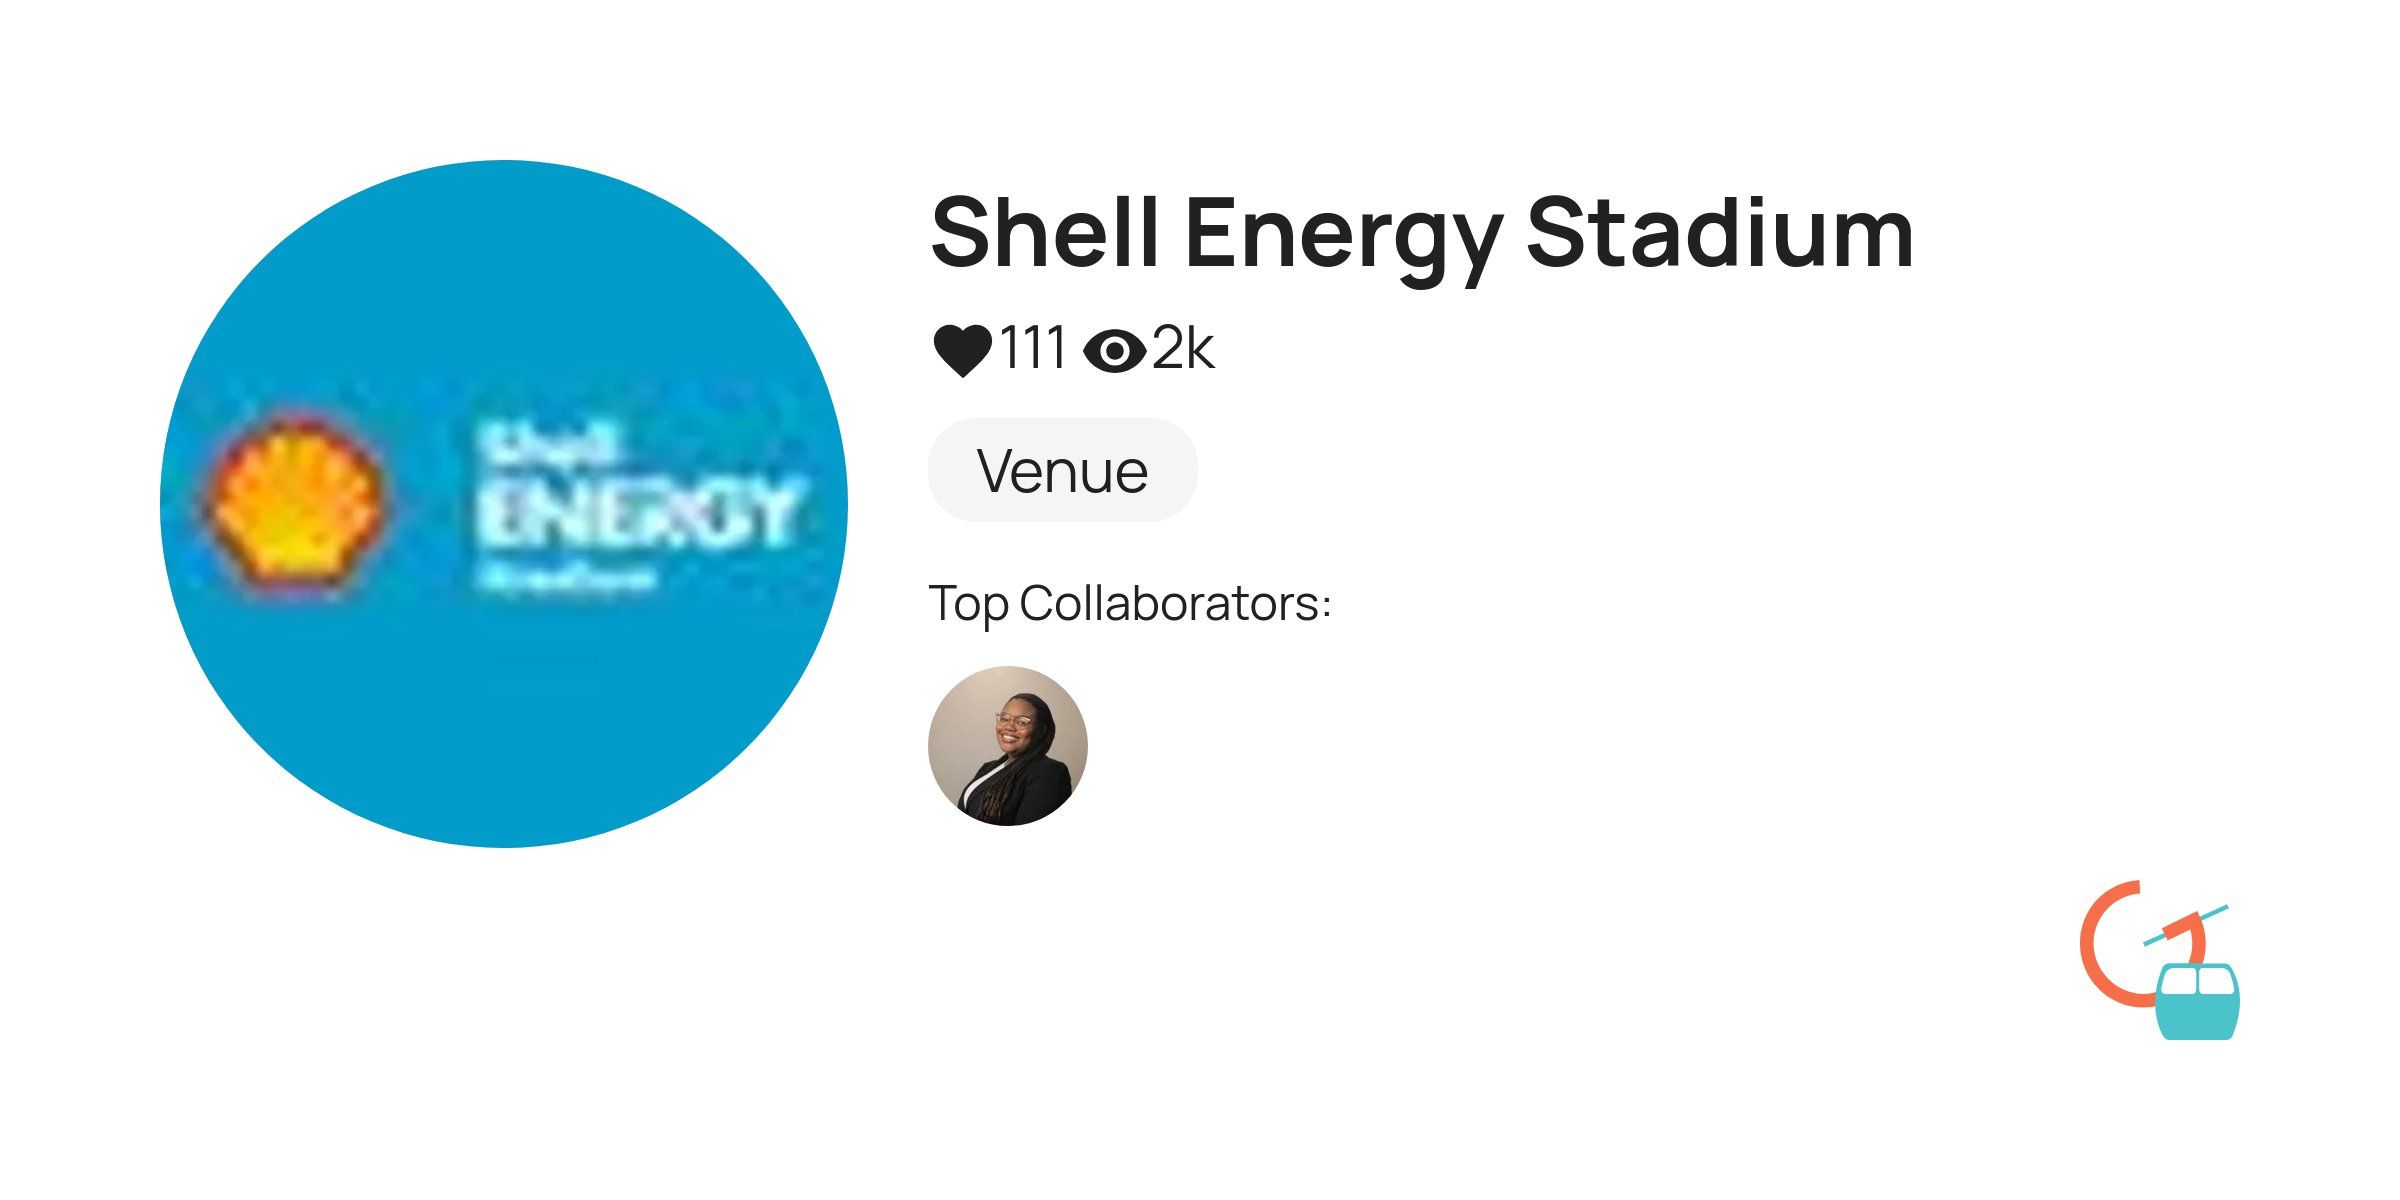This screenshot has height=1200, width=2400.
Task: Click the Shell Energy Stadium title
Action: (1420, 234)
